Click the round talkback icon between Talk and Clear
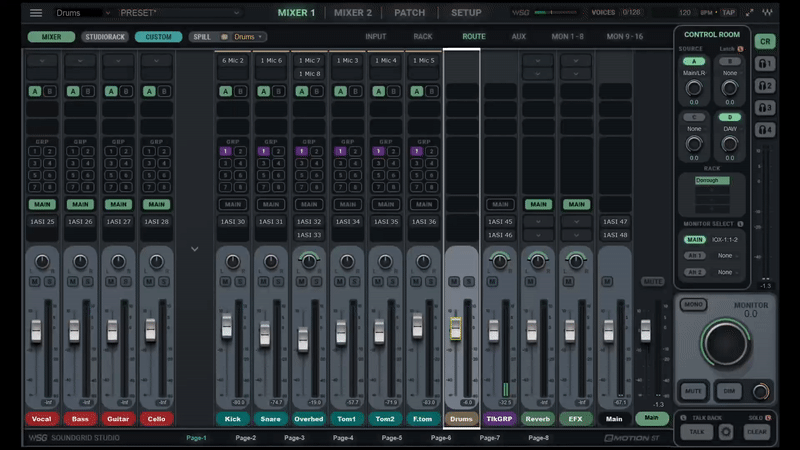The image size is (800, 450). pyautogui.click(x=726, y=432)
